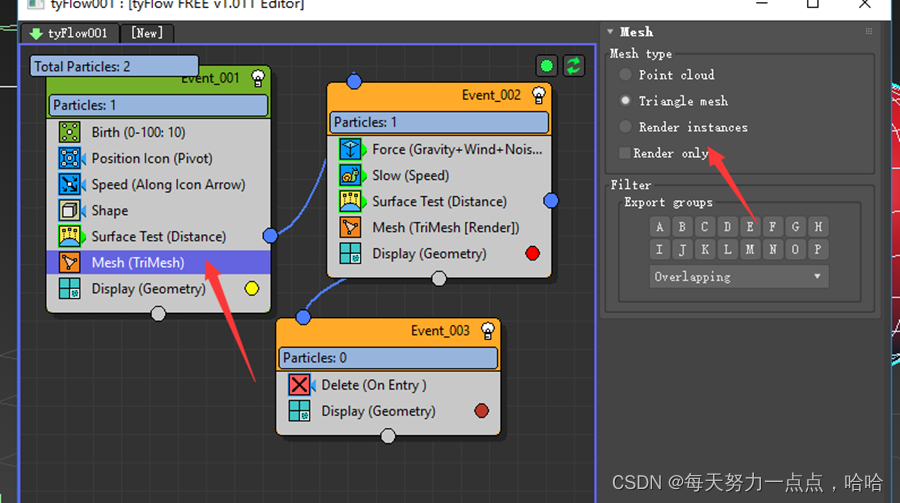
Task: Open the [New] flow tab
Action: (x=147, y=33)
